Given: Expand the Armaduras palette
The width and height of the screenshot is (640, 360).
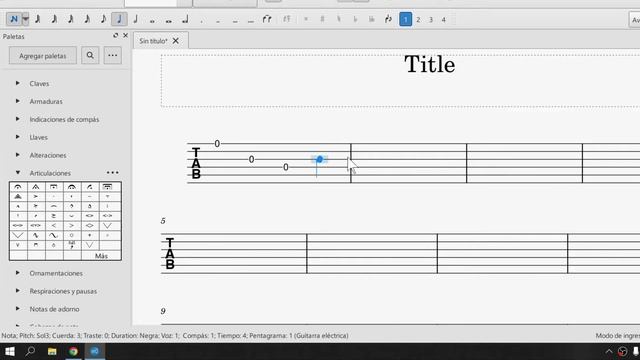Looking at the screenshot, I should (18, 101).
